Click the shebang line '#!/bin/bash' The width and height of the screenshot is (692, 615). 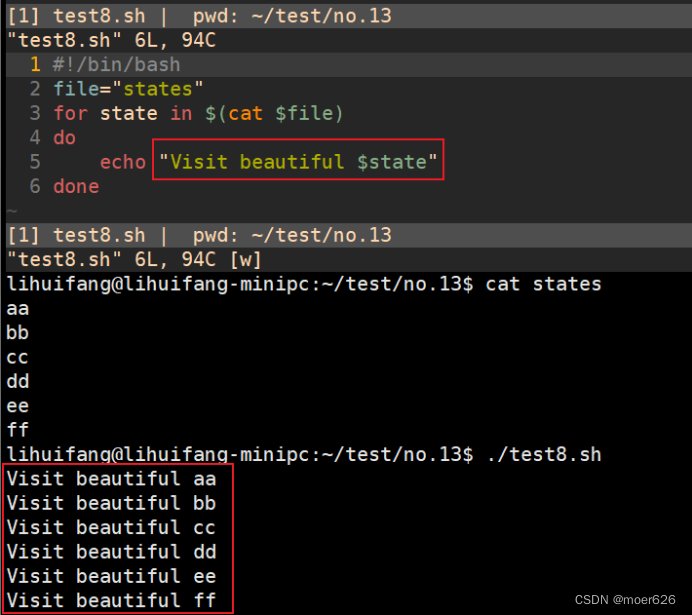117,65
